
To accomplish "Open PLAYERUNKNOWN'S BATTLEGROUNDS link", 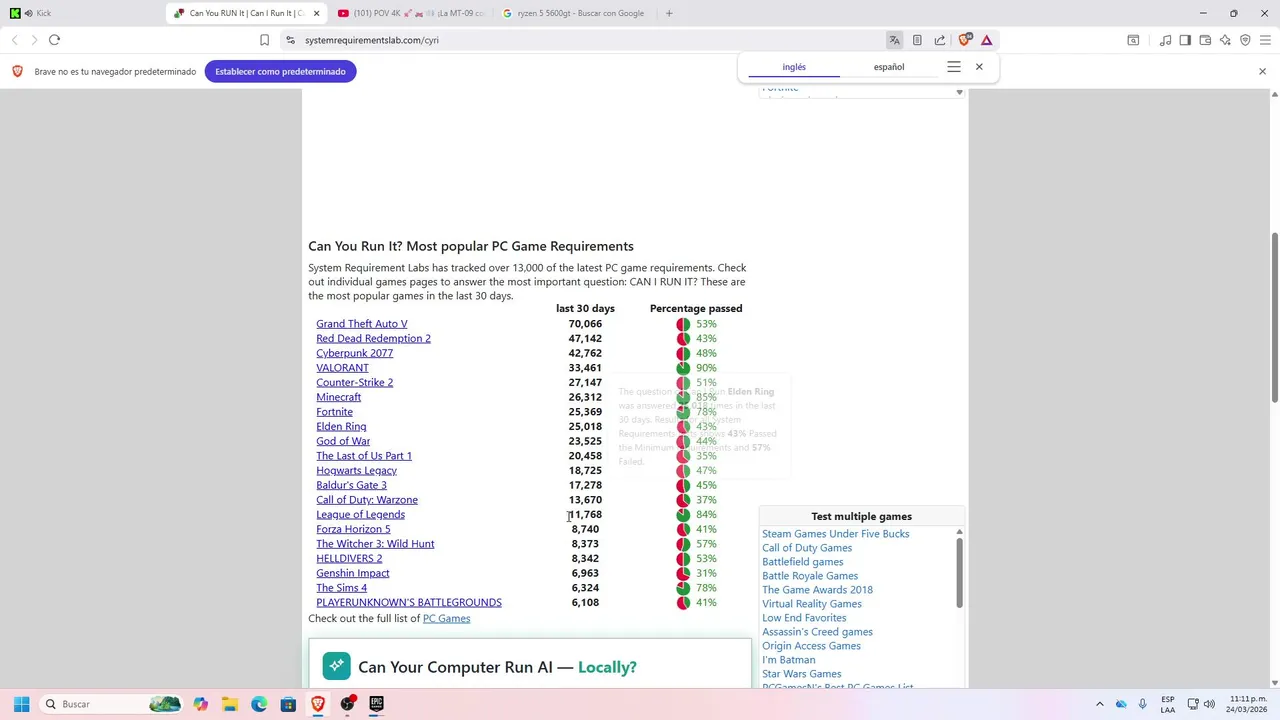I will coord(409,602).
